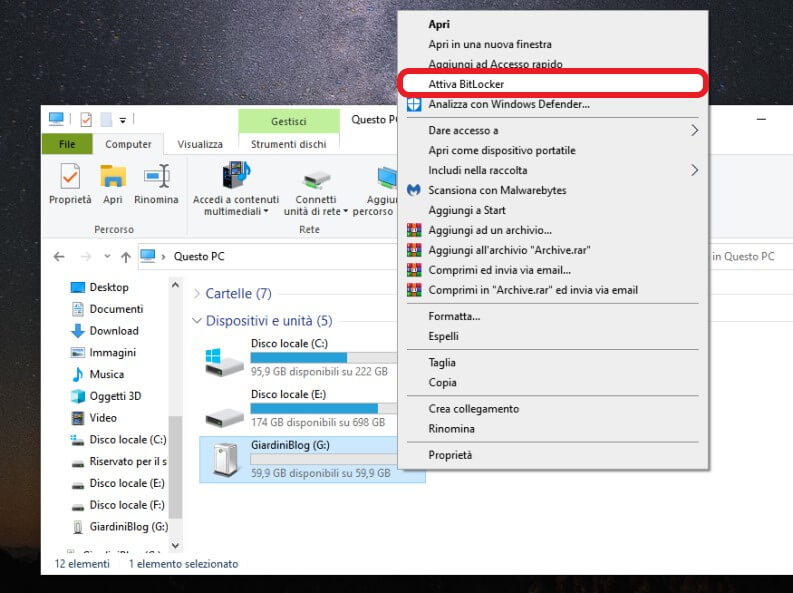Open Accedi a contenuti multimediali
This screenshot has height=593, width=793.
(x=236, y=189)
